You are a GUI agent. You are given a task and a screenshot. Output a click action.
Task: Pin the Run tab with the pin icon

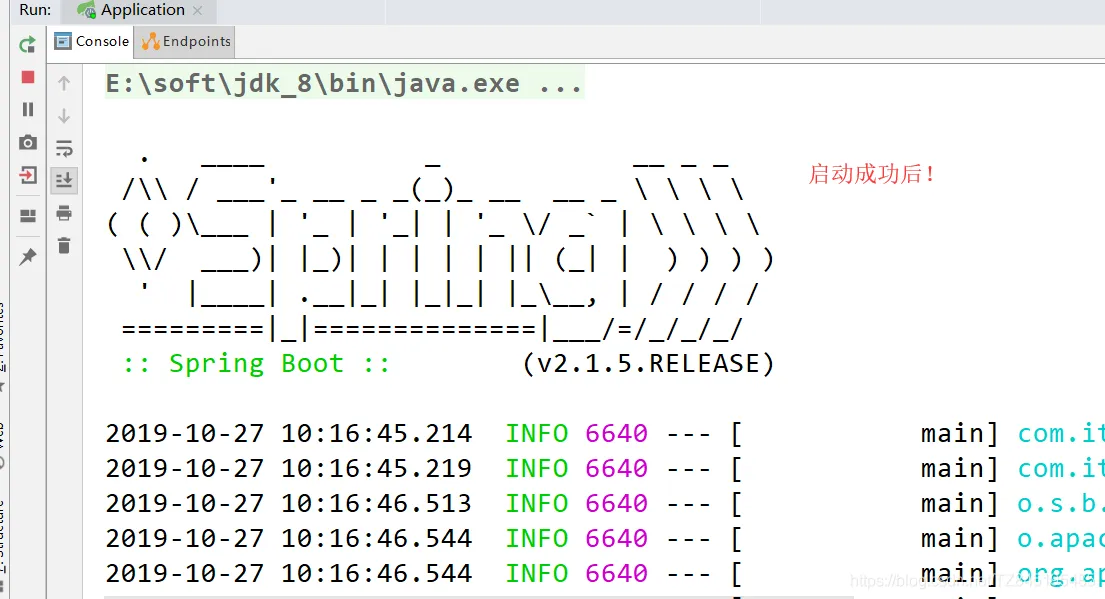[x=27, y=257]
